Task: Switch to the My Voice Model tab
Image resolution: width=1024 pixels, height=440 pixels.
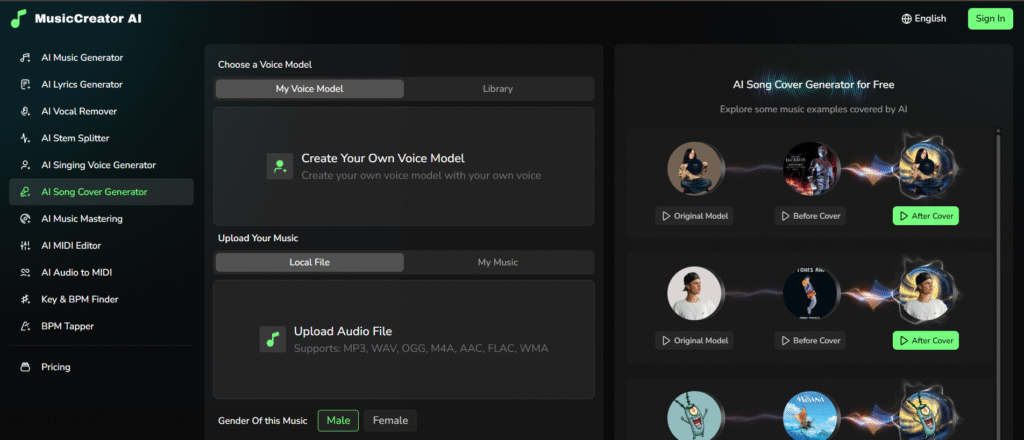Action: (310, 89)
